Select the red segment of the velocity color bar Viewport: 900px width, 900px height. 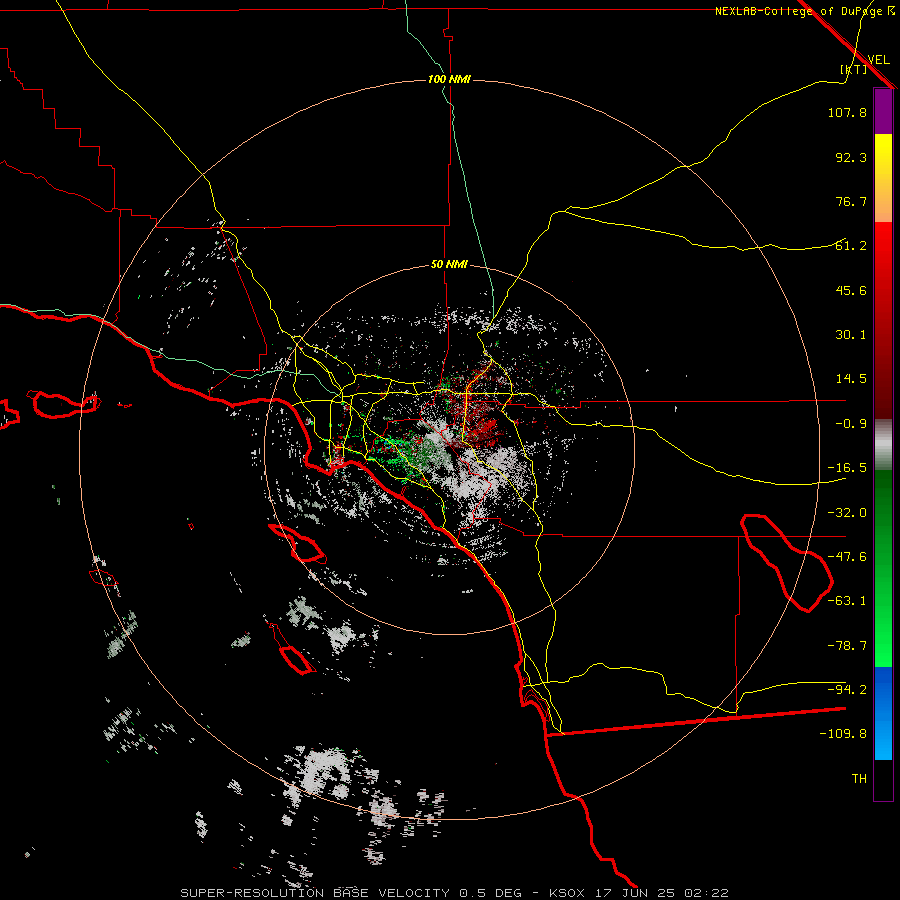point(883,320)
